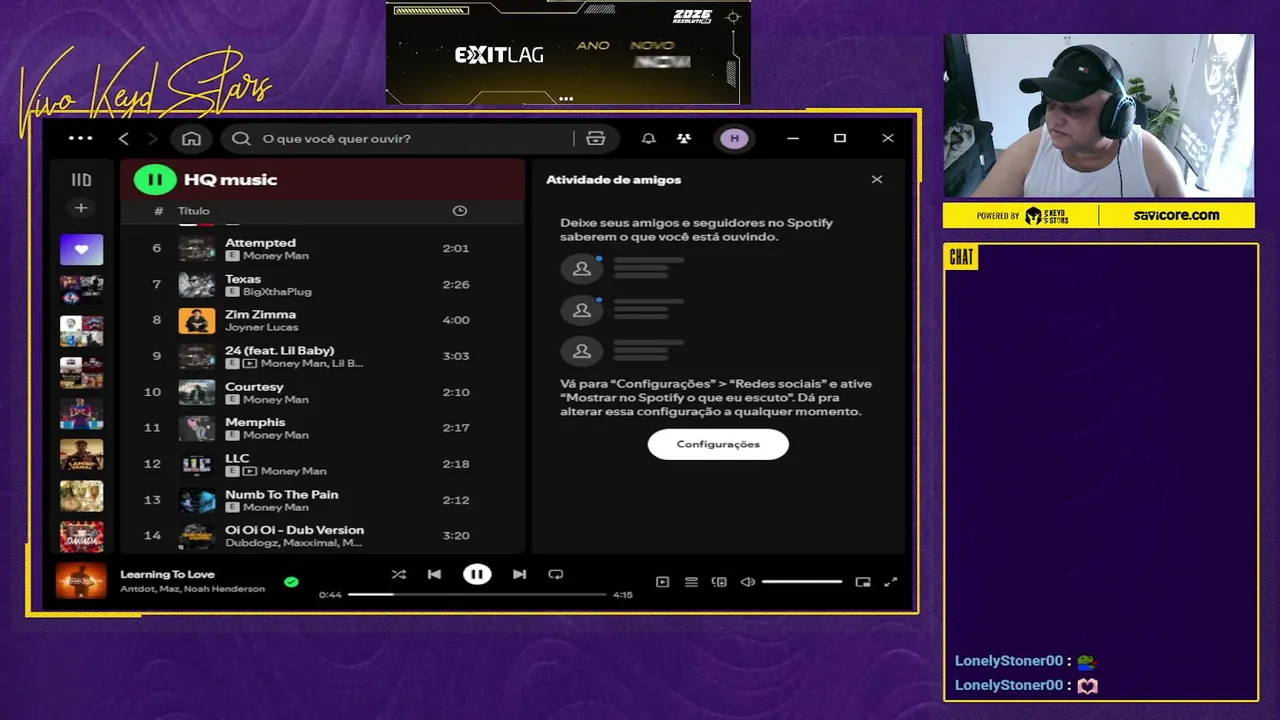Image resolution: width=1280 pixels, height=720 pixels.
Task: Seek within the song progress bar
Action: tap(477, 594)
